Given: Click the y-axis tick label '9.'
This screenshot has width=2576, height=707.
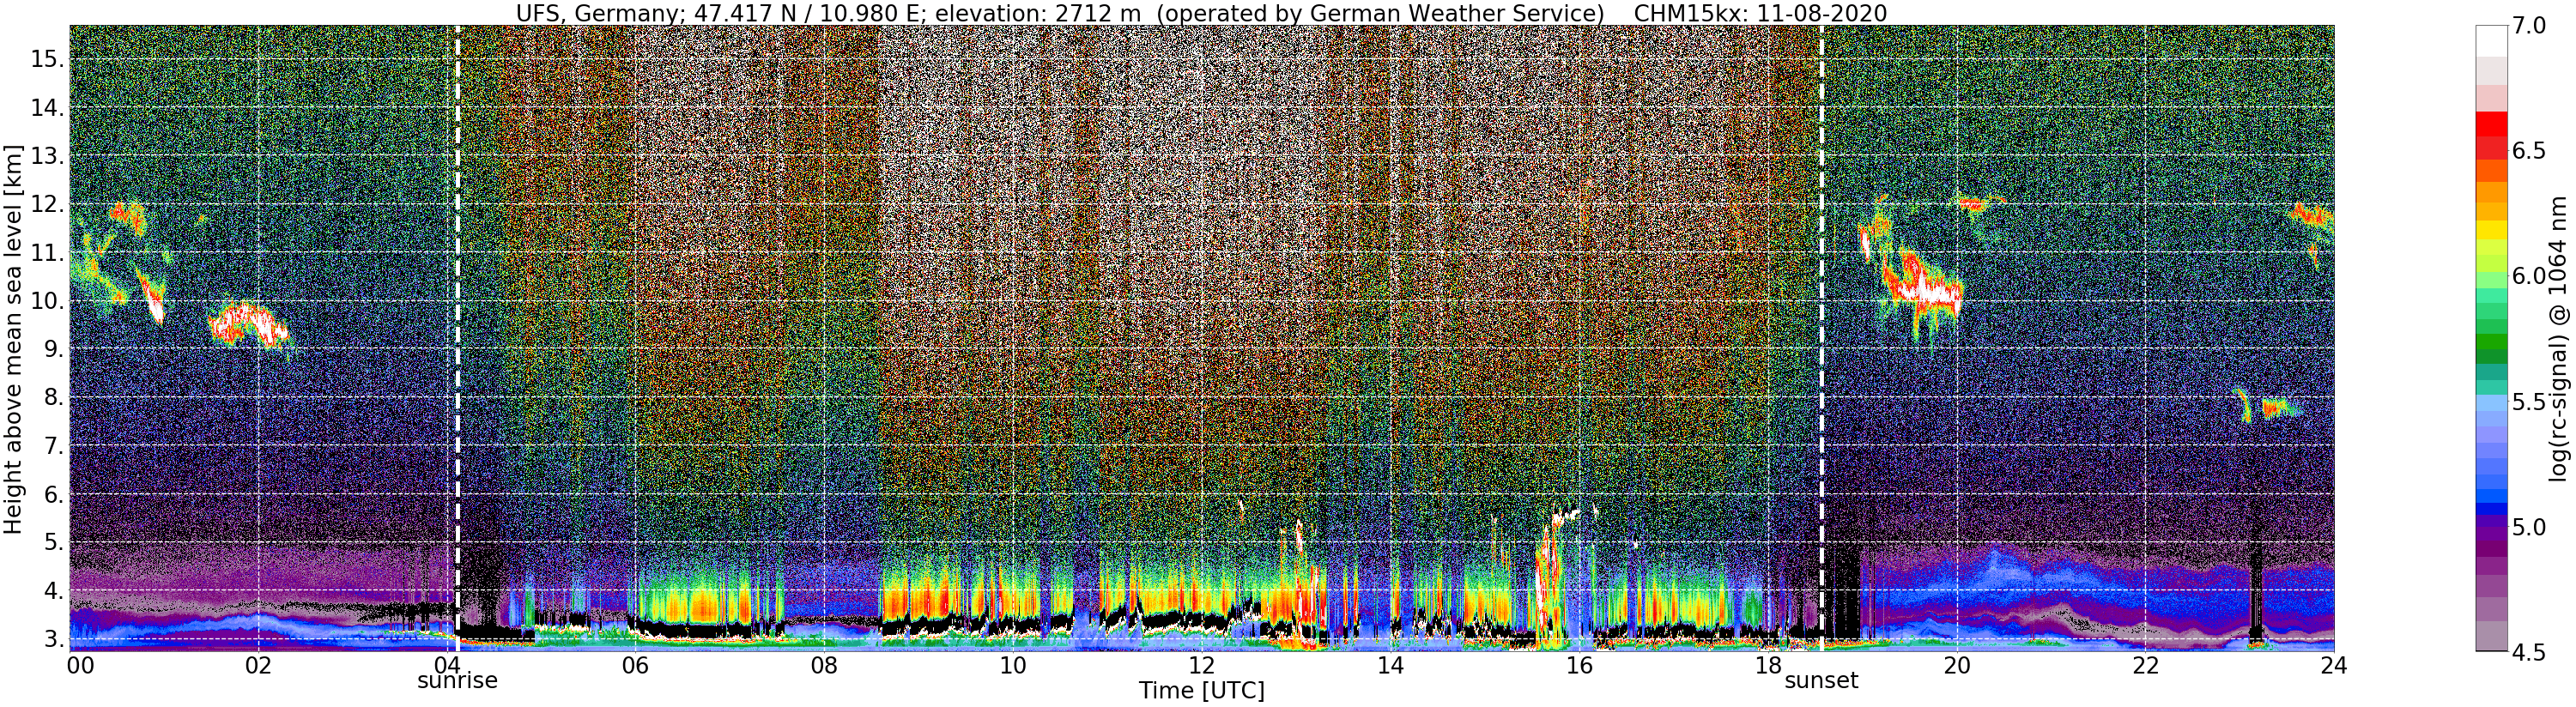Looking at the screenshot, I should tap(54, 349).
